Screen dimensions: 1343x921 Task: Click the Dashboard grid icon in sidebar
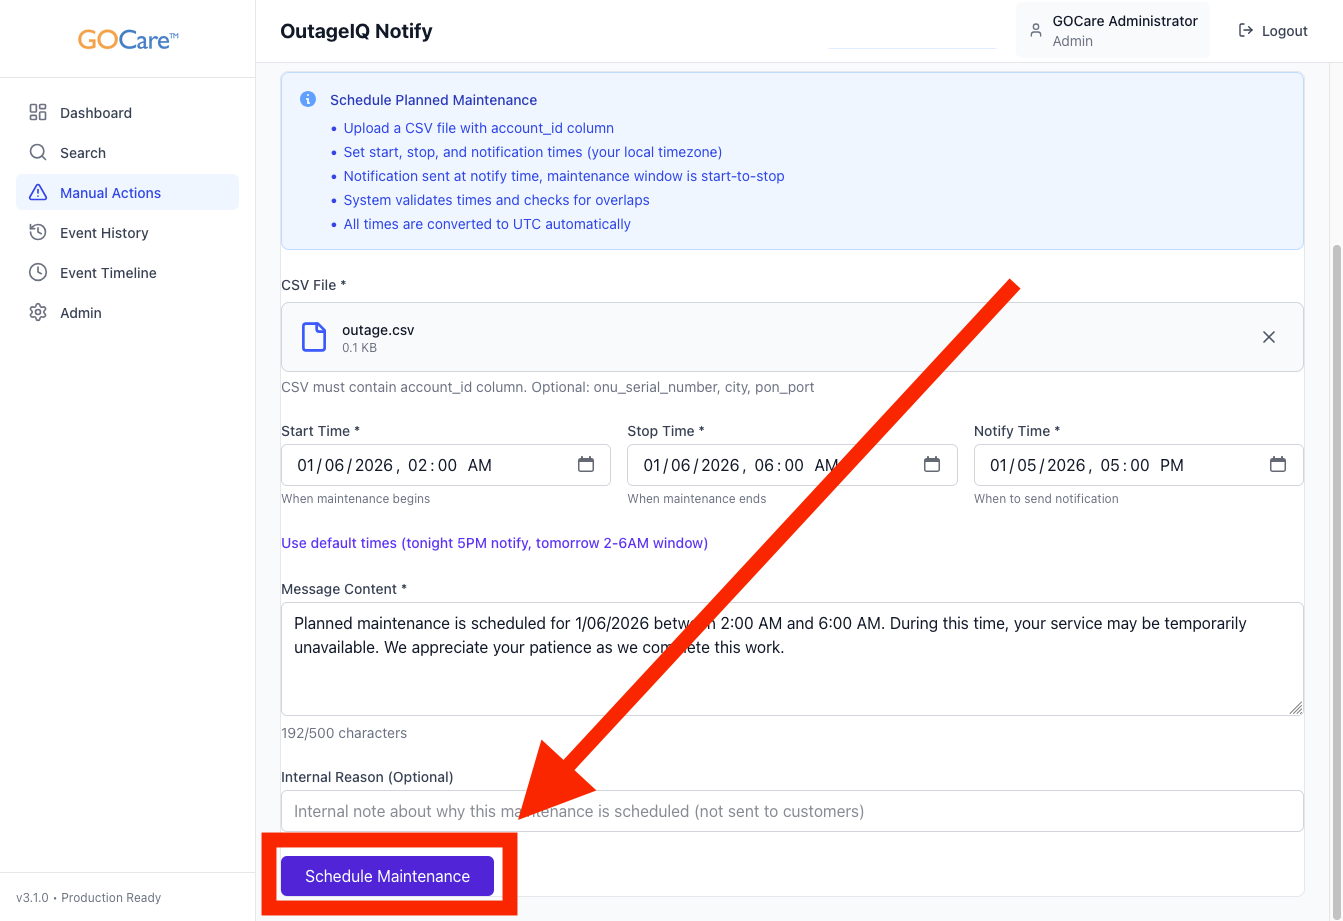38,113
